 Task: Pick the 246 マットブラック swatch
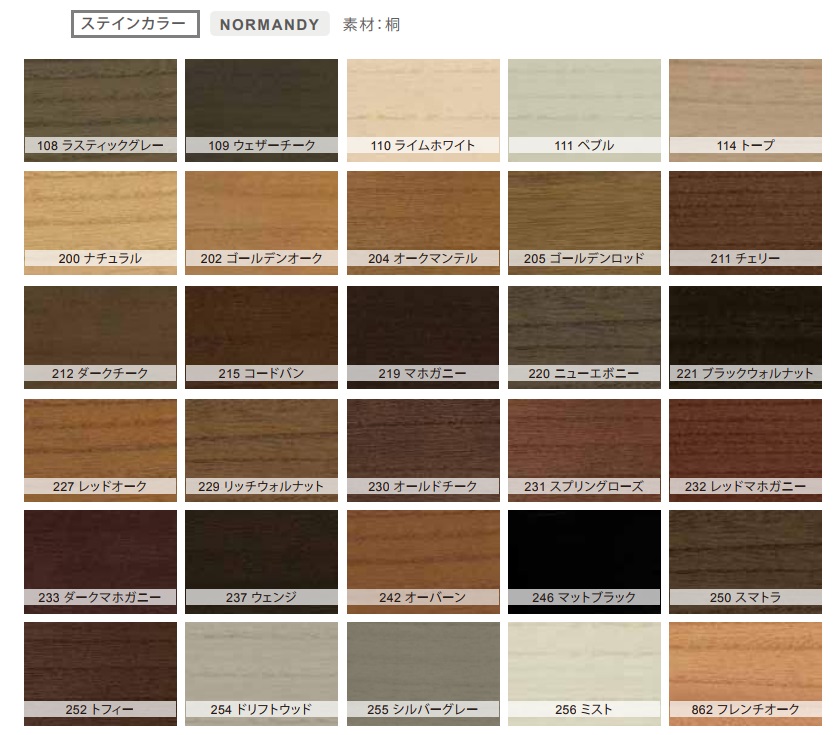pyautogui.click(x=584, y=562)
